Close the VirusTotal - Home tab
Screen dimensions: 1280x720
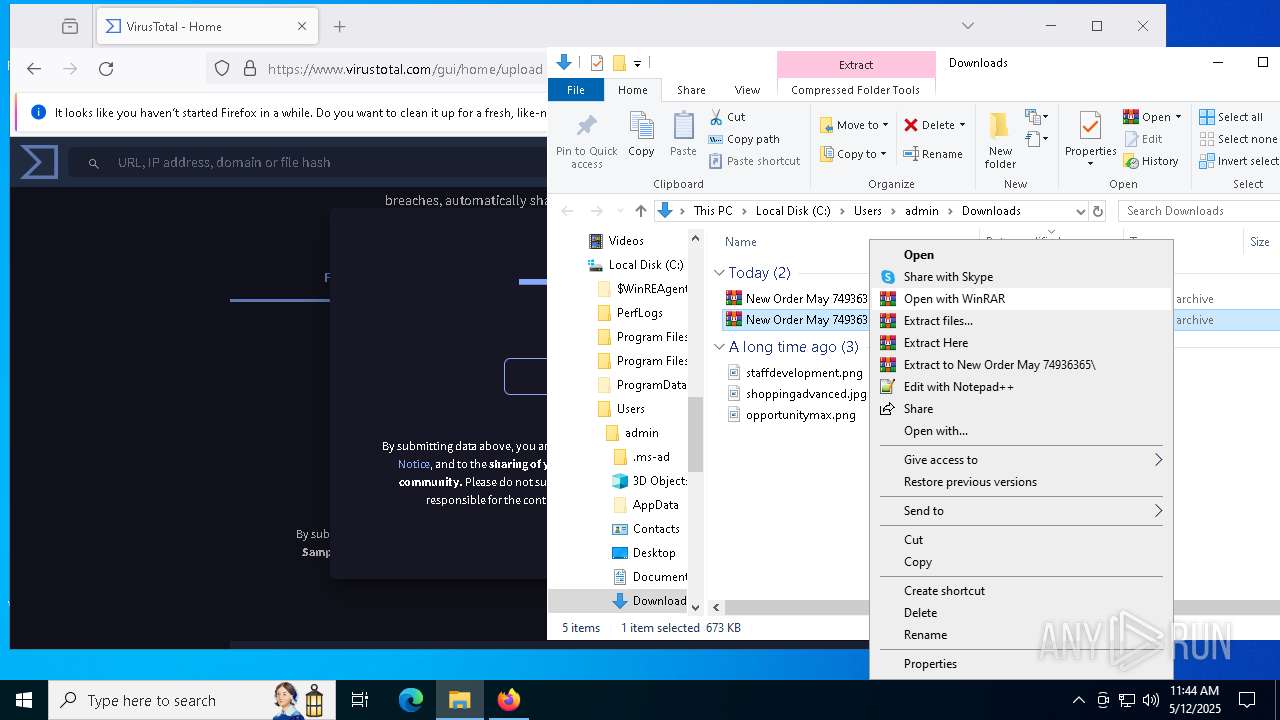[x=302, y=27]
